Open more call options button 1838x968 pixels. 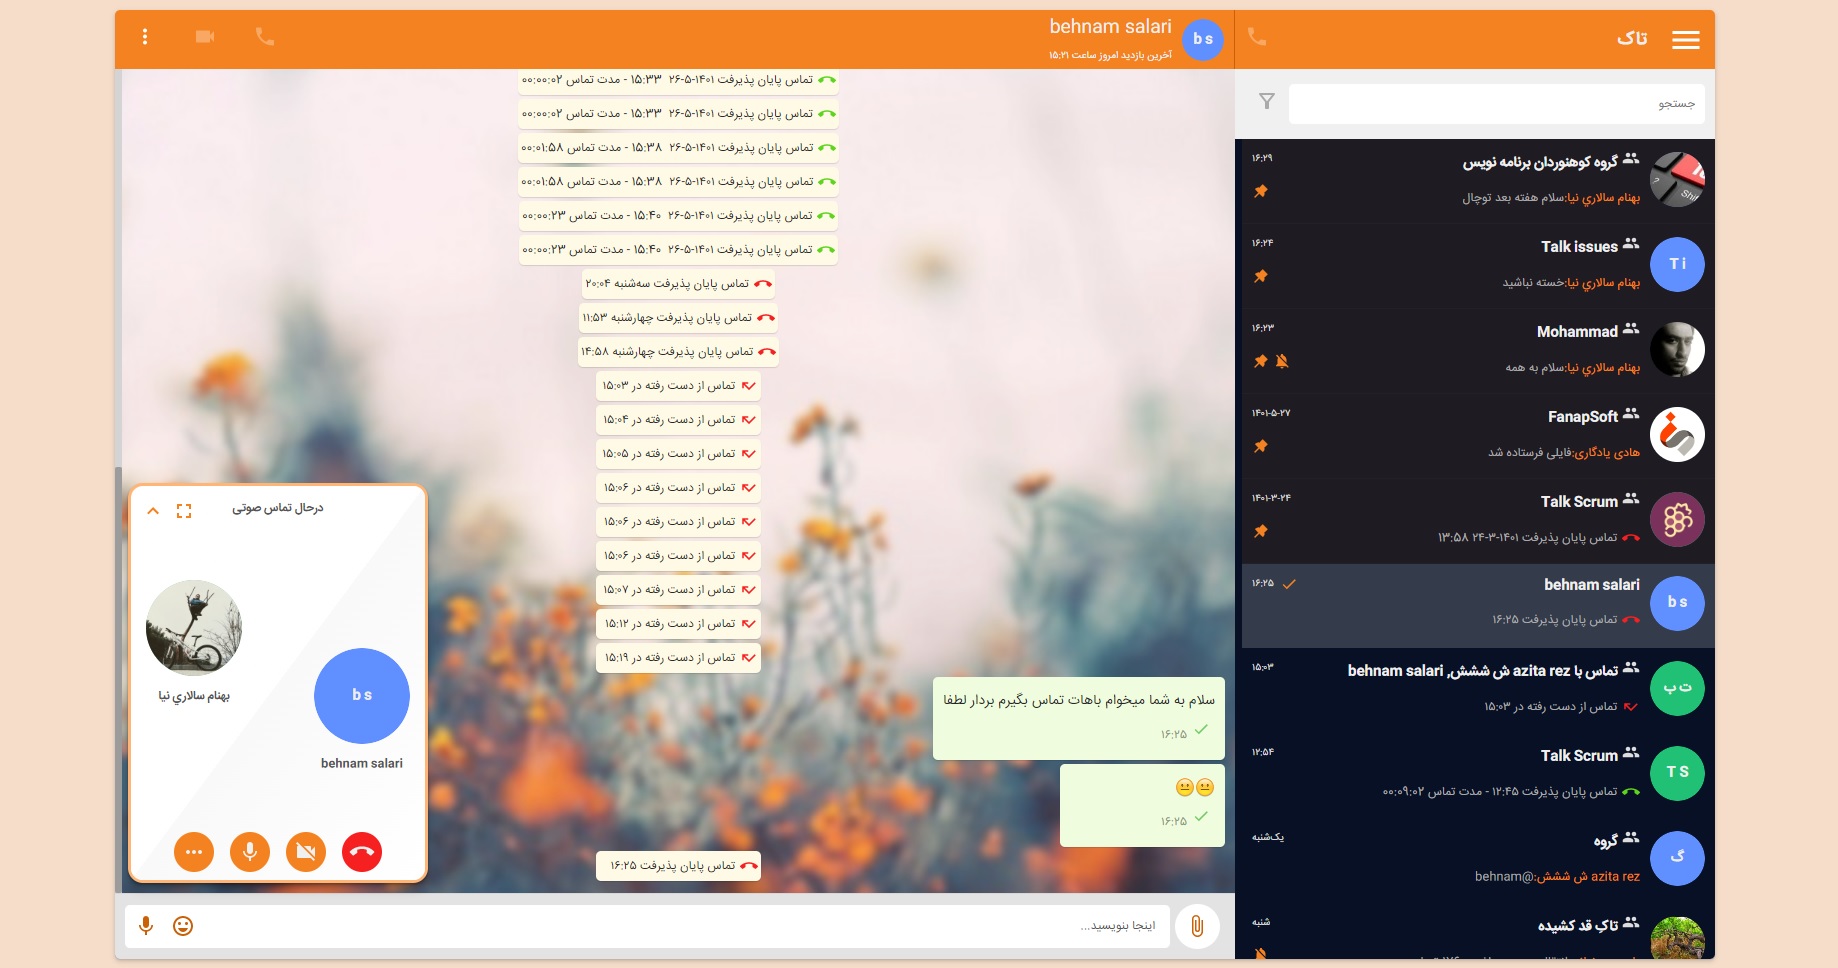[x=194, y=852]
